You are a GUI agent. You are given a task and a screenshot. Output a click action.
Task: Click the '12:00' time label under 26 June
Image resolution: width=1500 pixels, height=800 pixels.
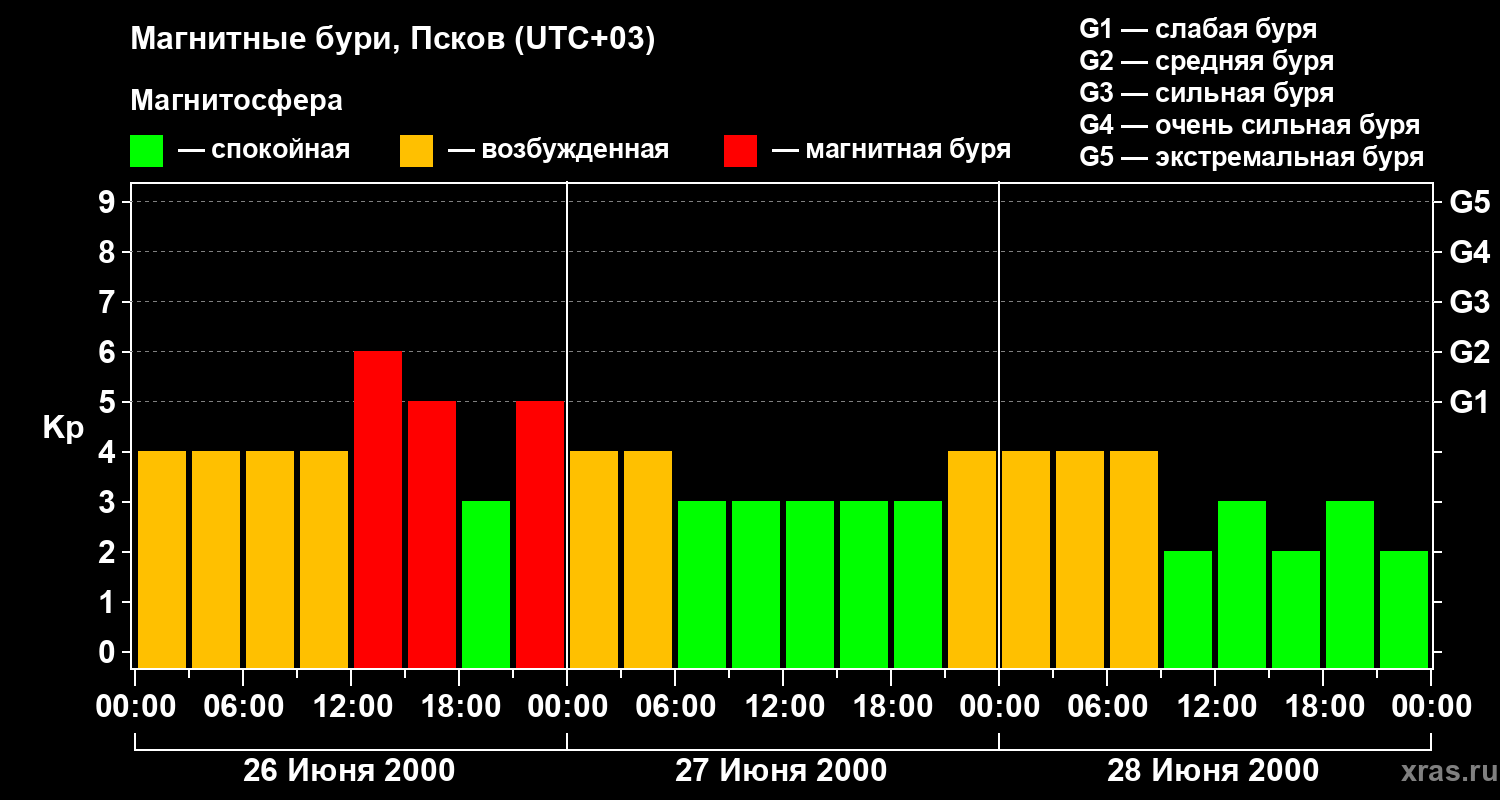pyautogui.click(x=351, y=707)
